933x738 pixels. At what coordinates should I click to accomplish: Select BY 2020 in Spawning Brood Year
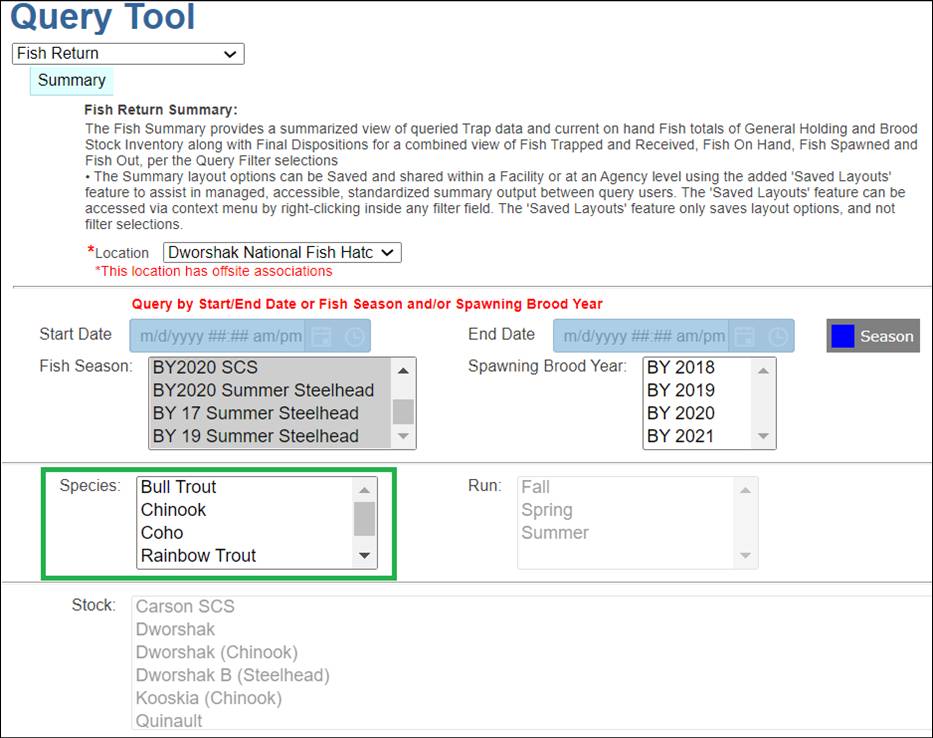680,413
